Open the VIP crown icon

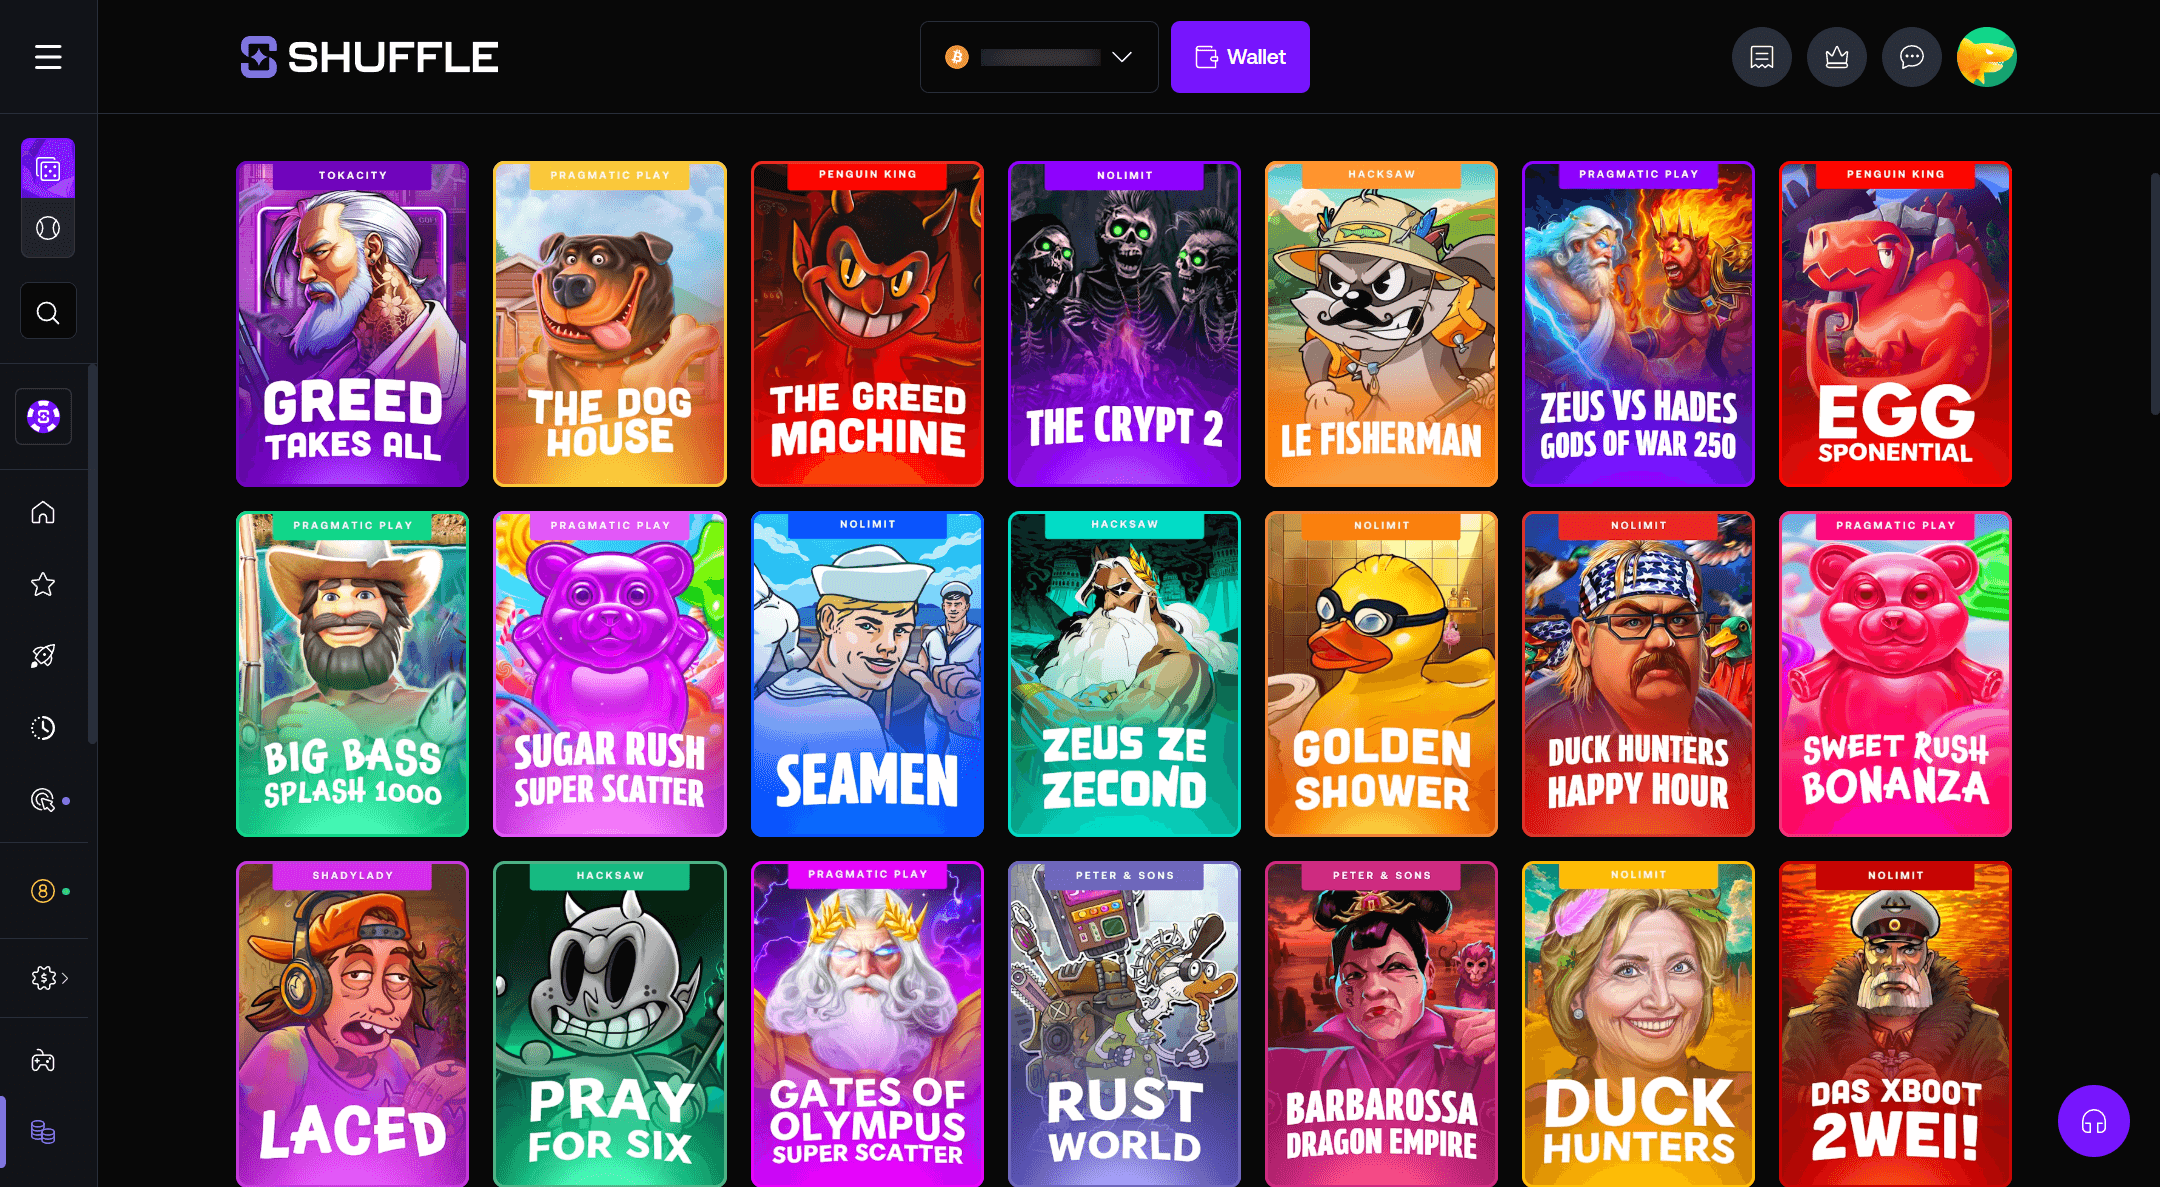pyautogui.click(x=1836, y=57)
